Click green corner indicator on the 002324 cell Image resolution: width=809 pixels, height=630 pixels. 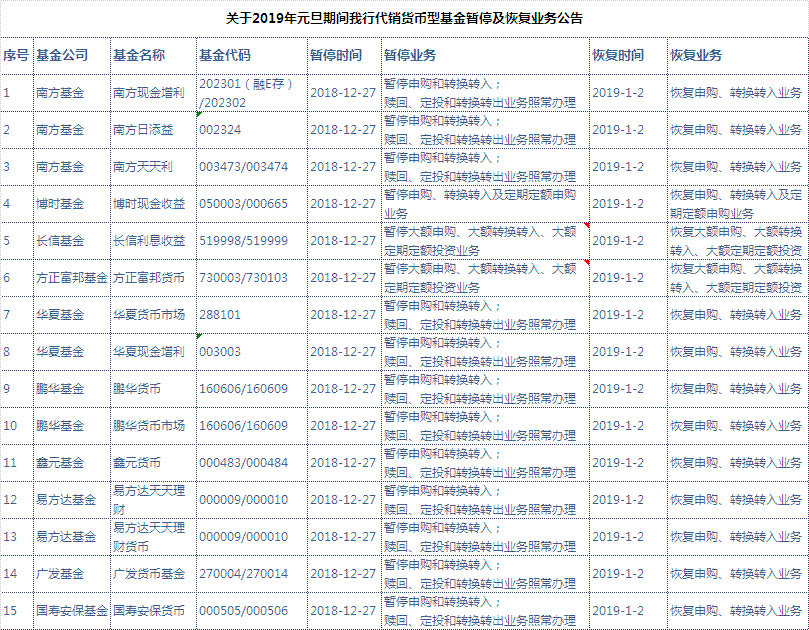click(199, 114)
